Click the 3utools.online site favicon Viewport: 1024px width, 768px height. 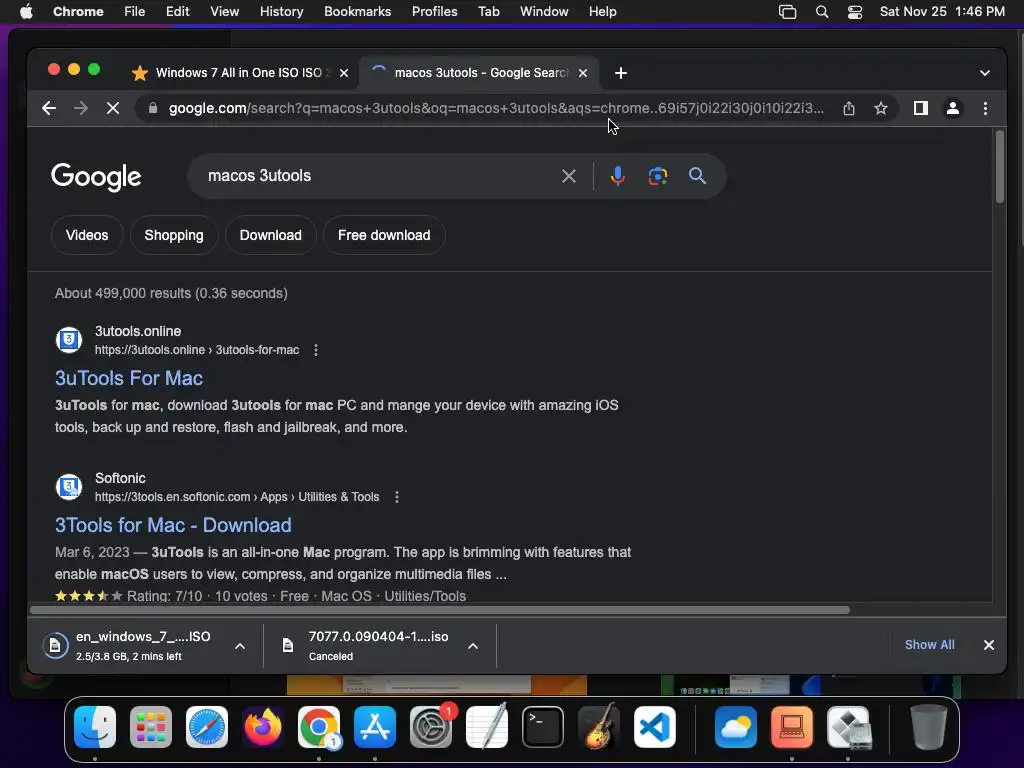(x=69, y=340)
